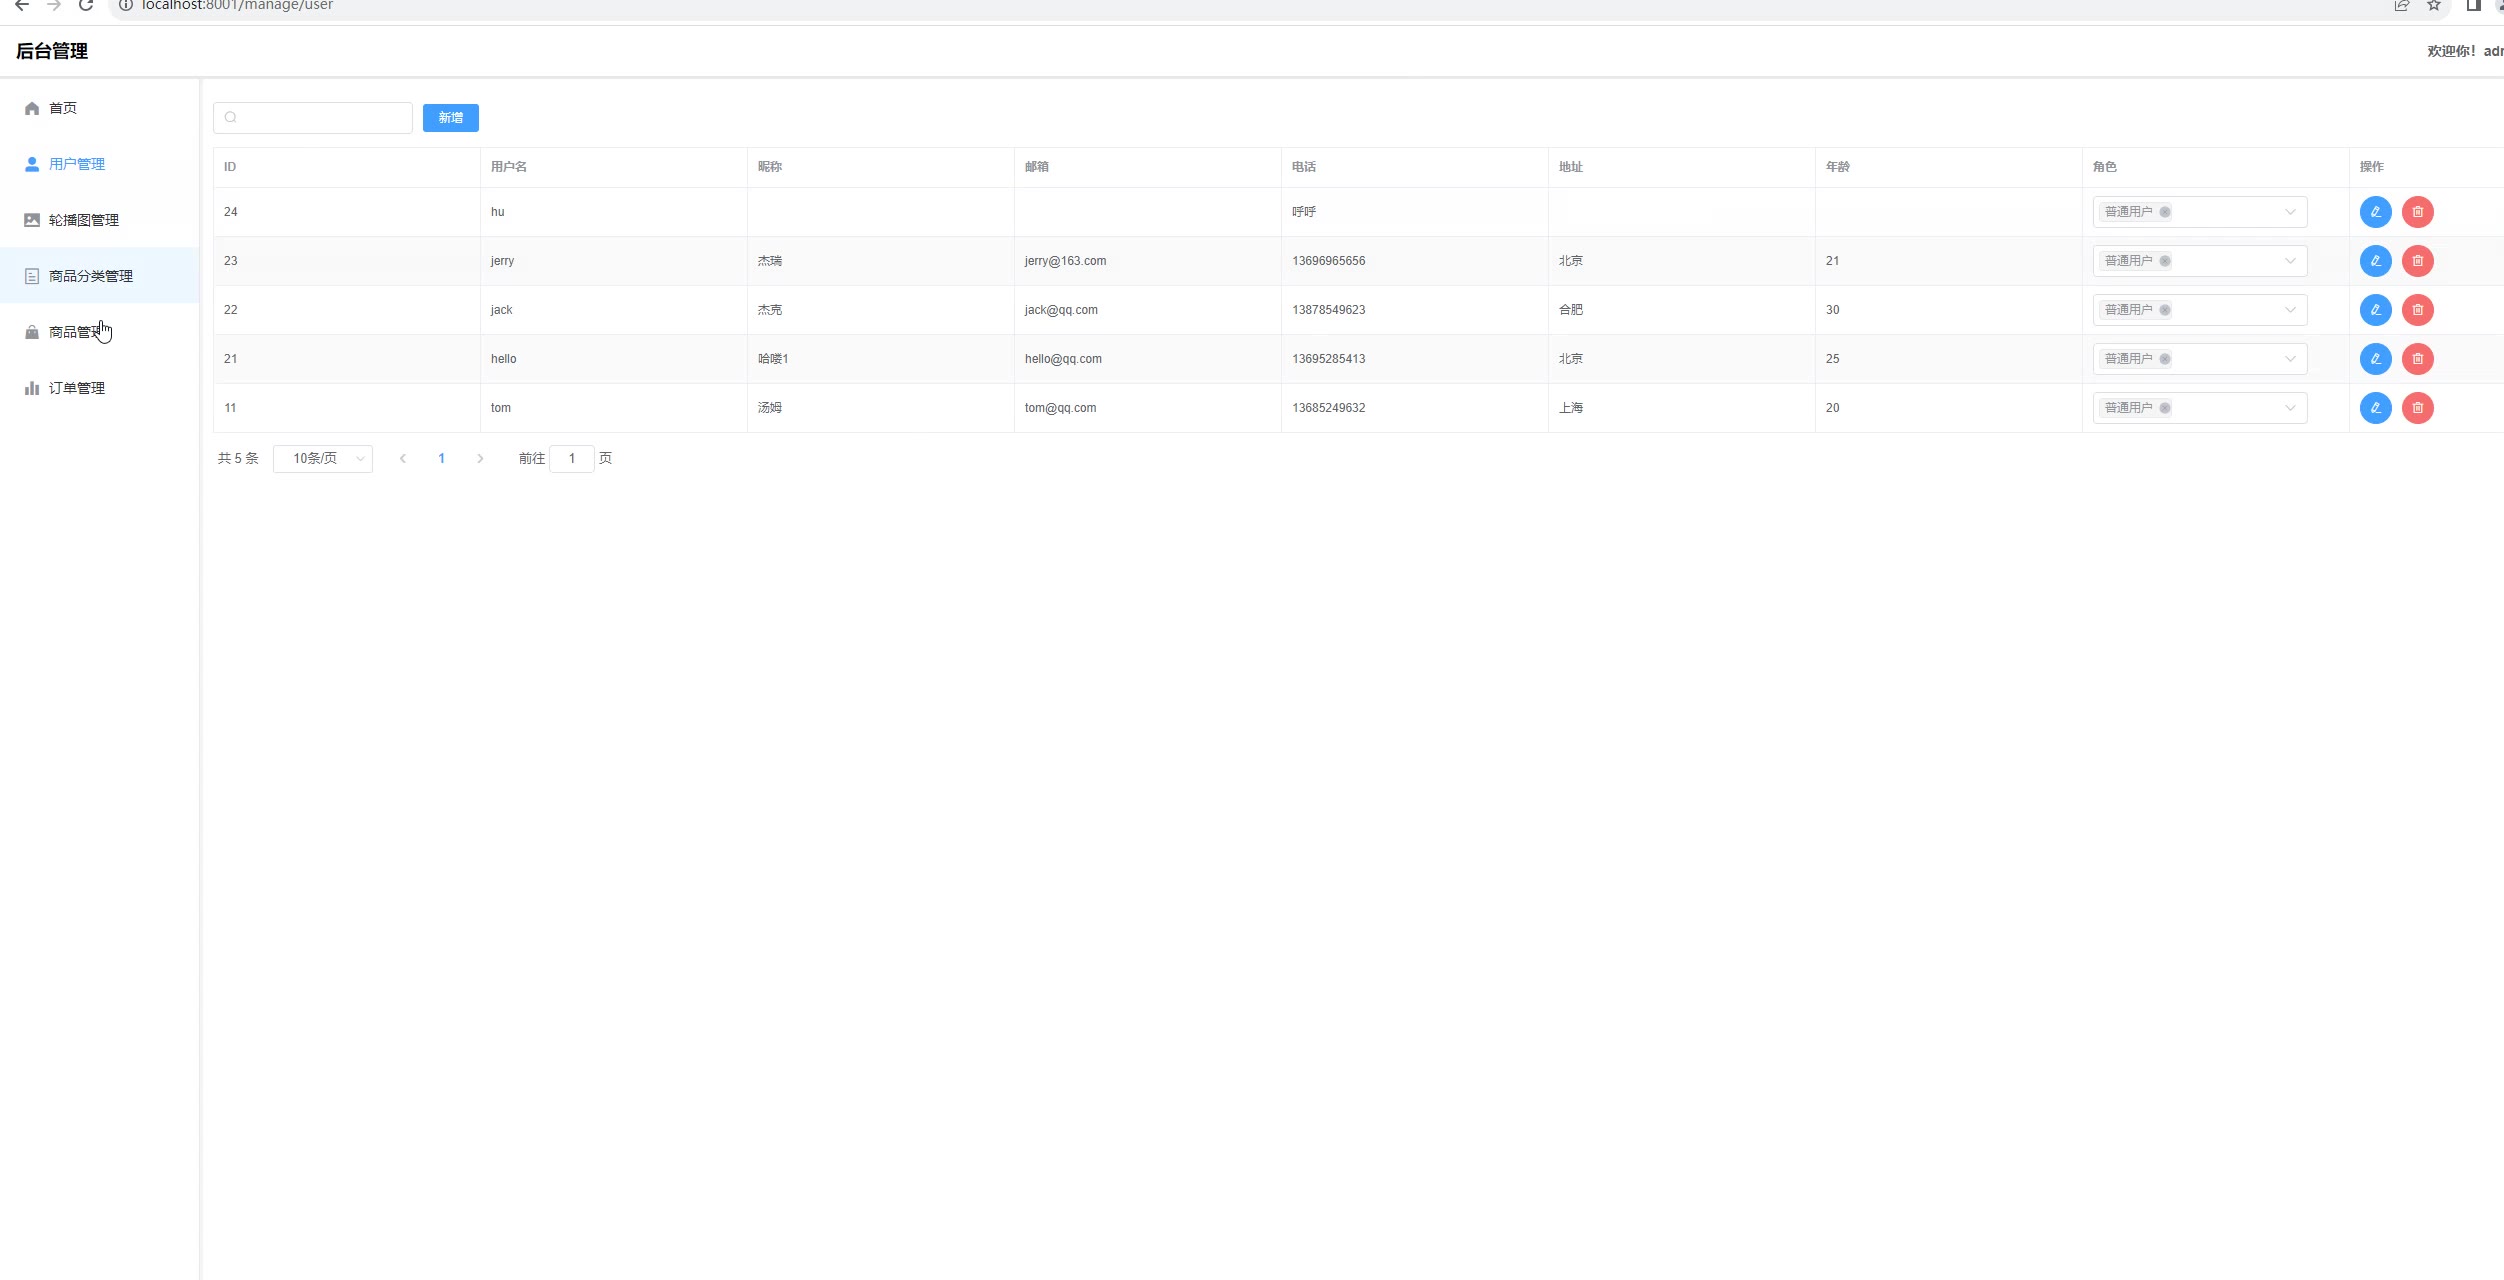Remove 普通用户 tag from jerry's role

(x=2164, y=261)
